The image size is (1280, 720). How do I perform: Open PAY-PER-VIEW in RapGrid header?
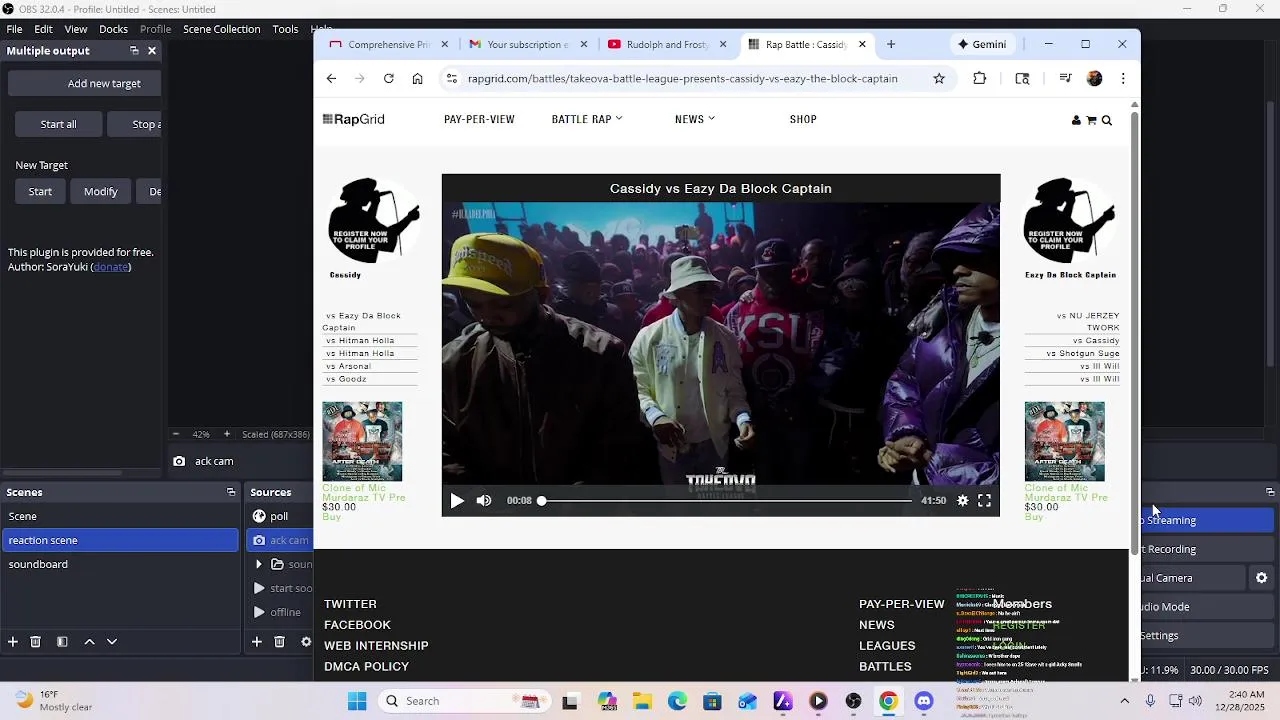pos(479,119)
